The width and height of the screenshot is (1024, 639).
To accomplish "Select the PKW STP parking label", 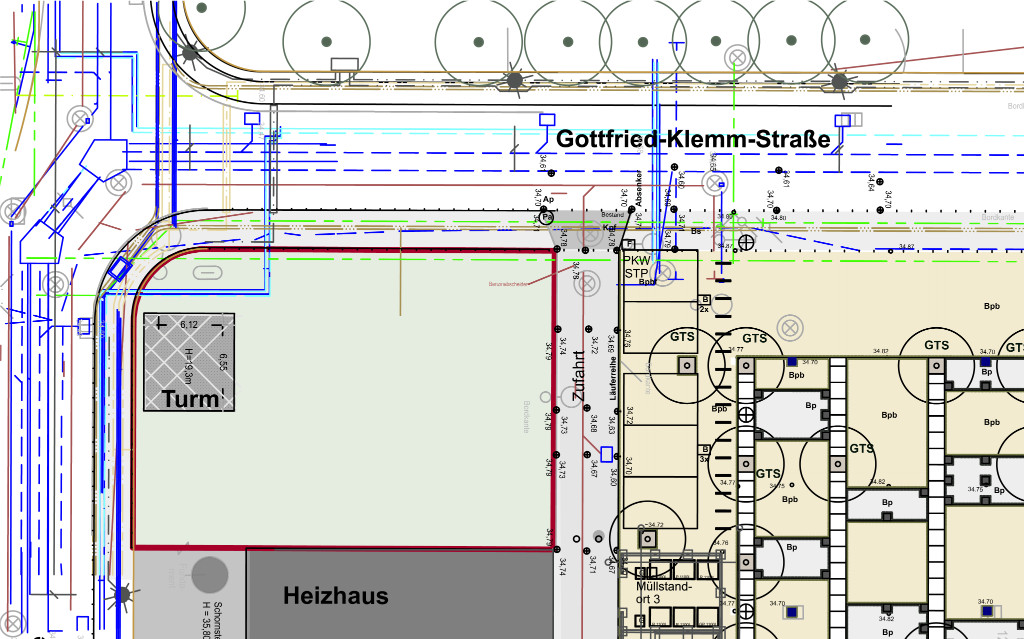I will point(637,266).
